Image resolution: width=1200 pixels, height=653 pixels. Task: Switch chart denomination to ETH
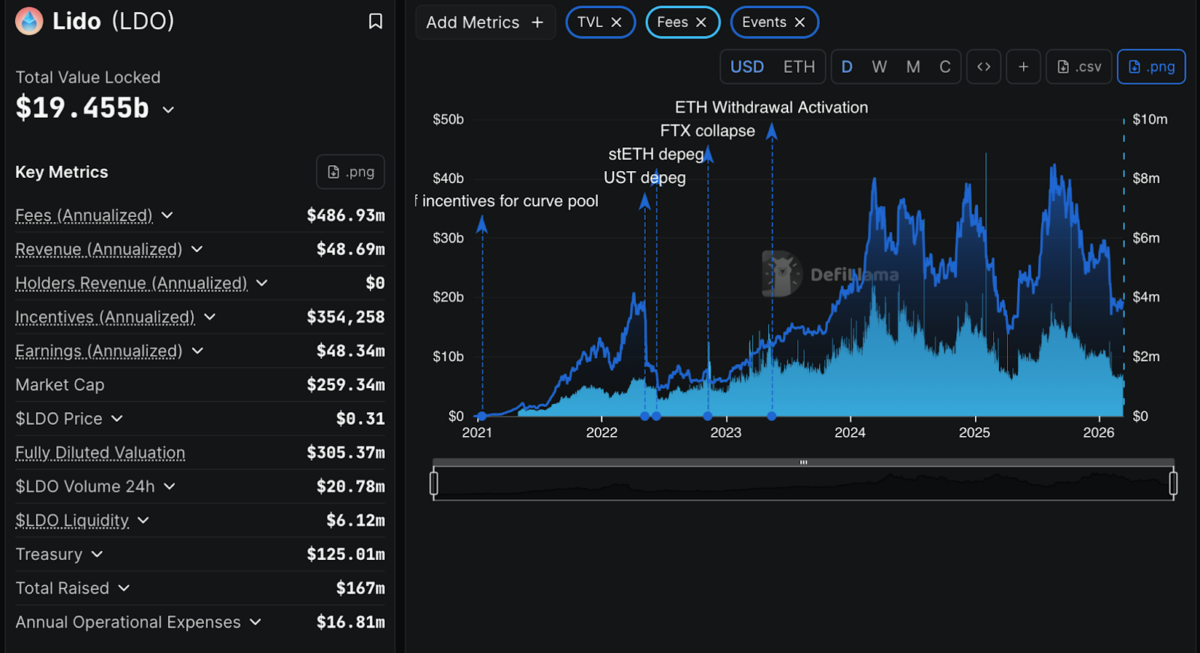click(799, 67)
